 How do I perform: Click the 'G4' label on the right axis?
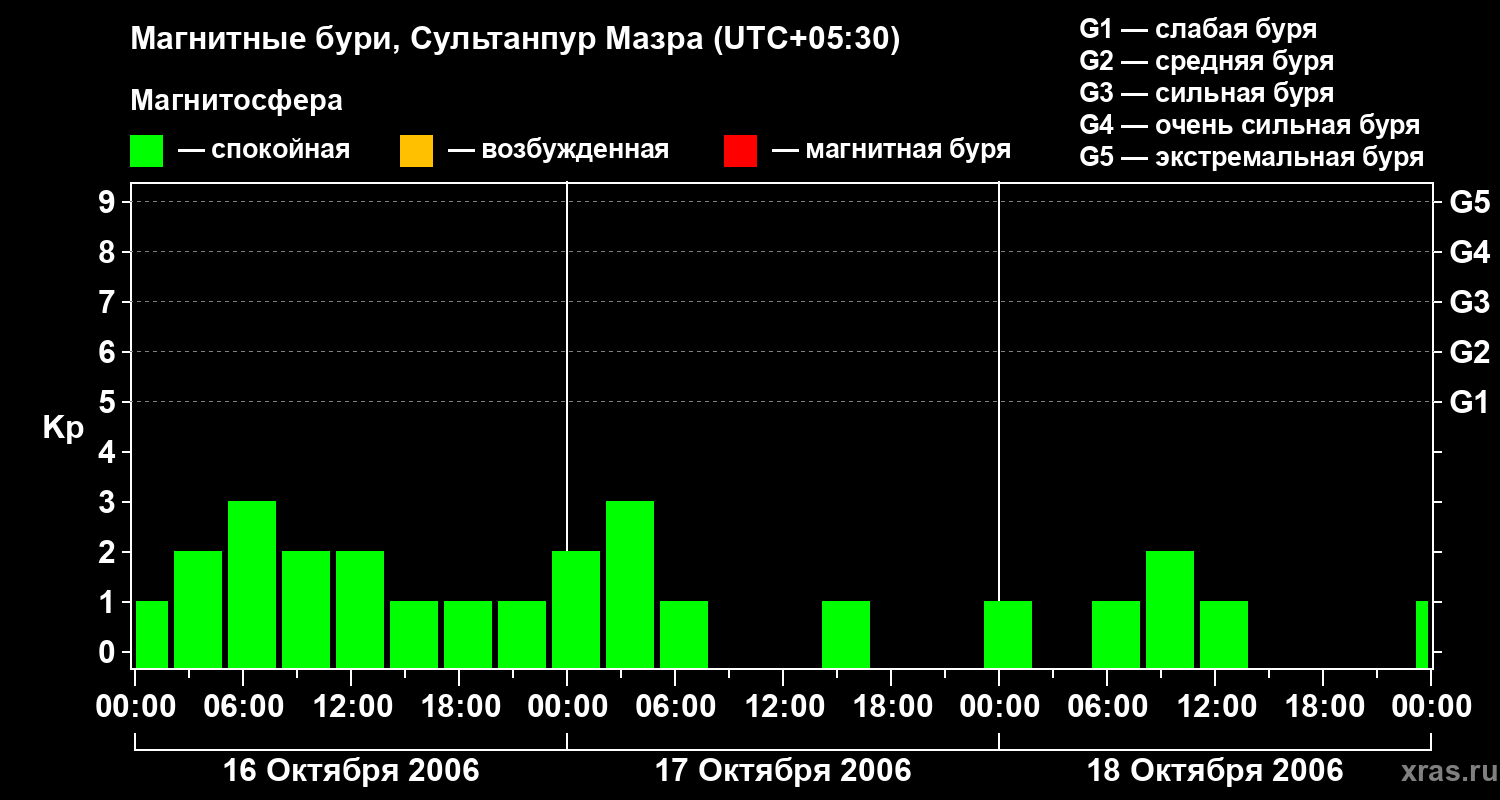point(1469,252)
